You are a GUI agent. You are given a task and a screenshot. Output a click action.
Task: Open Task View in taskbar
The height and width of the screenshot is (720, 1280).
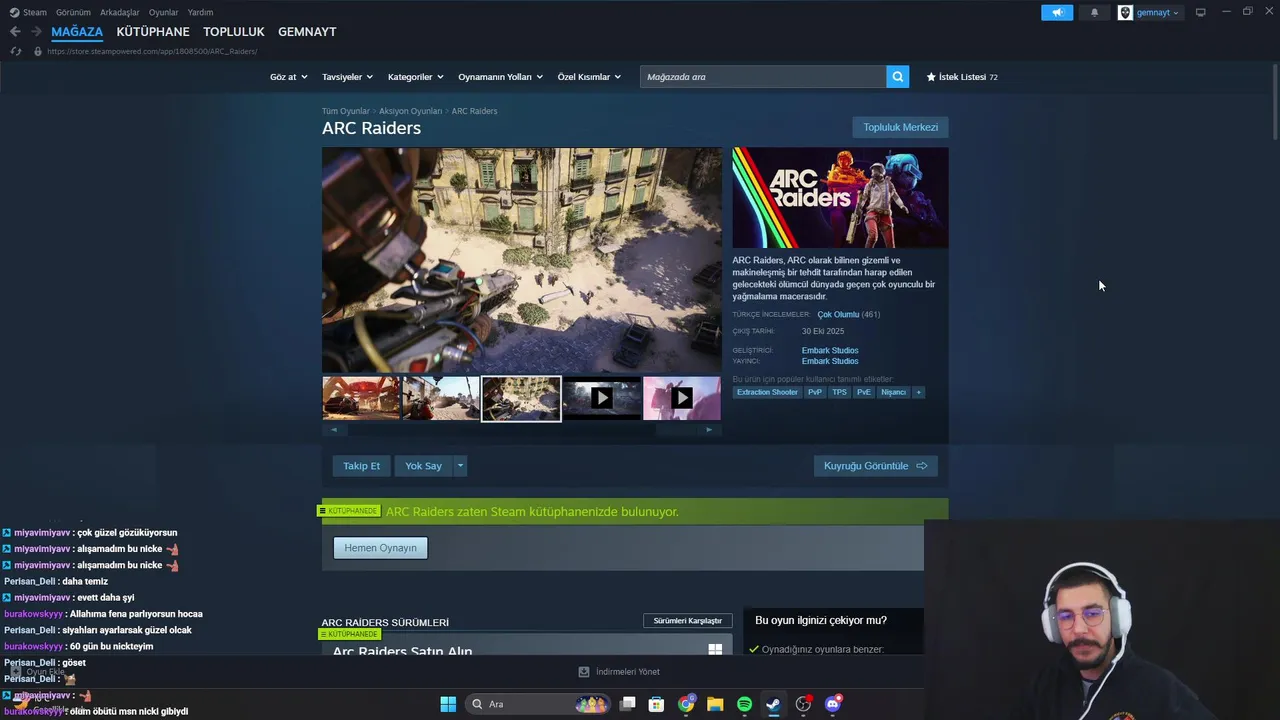point(627,704)
